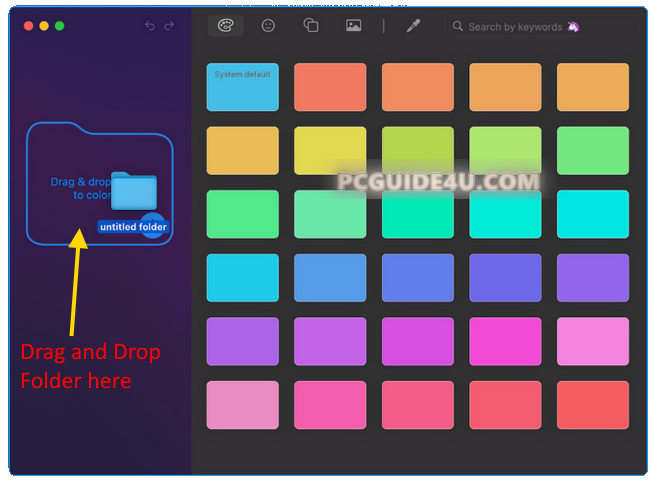Screen dimensions: 658x485
Task: Choose the red-orange swatch beside System default
Action: 330,87
